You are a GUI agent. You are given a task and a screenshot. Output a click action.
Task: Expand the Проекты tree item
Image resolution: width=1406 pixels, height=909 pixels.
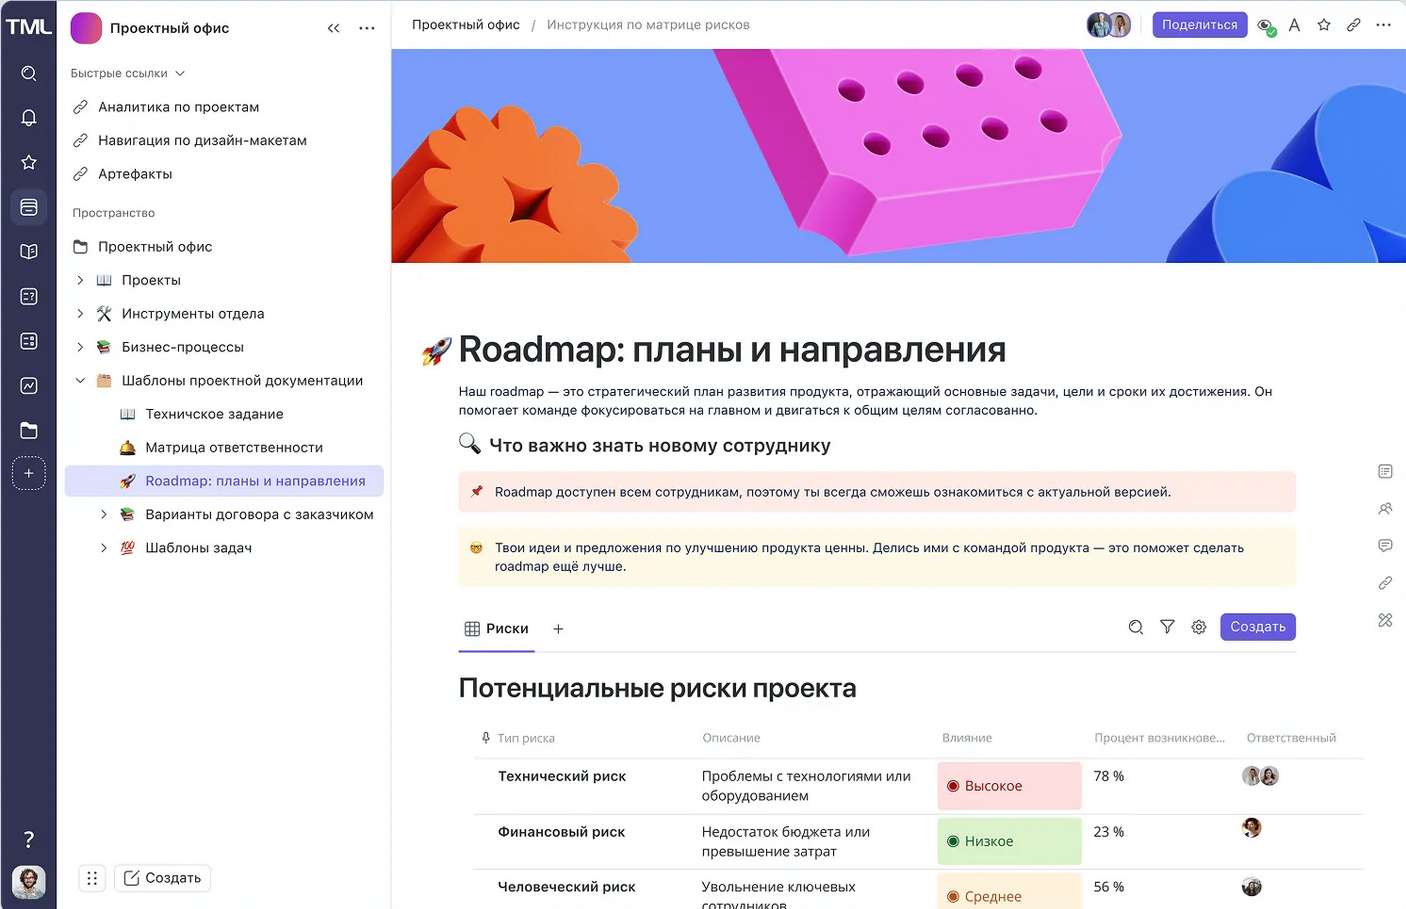[x=81, y=280]
